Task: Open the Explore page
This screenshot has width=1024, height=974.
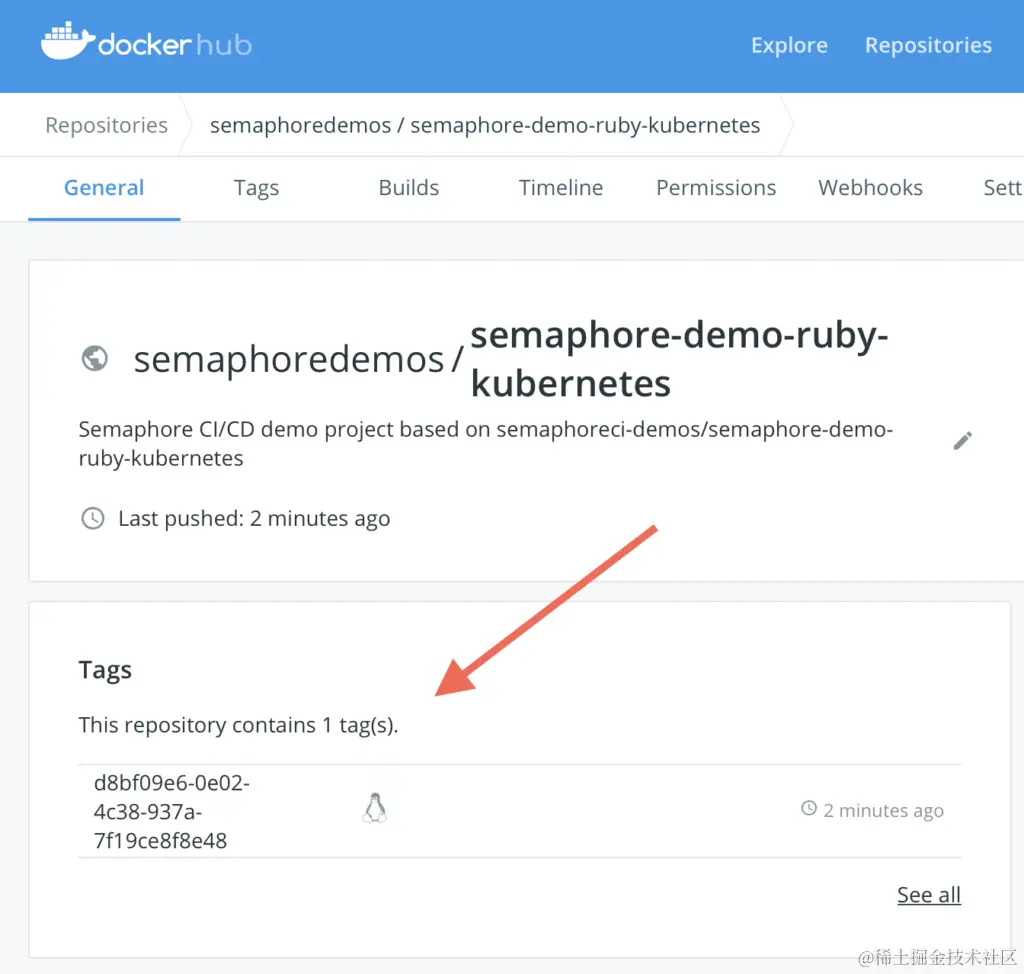Action: [x=789, y=45]
